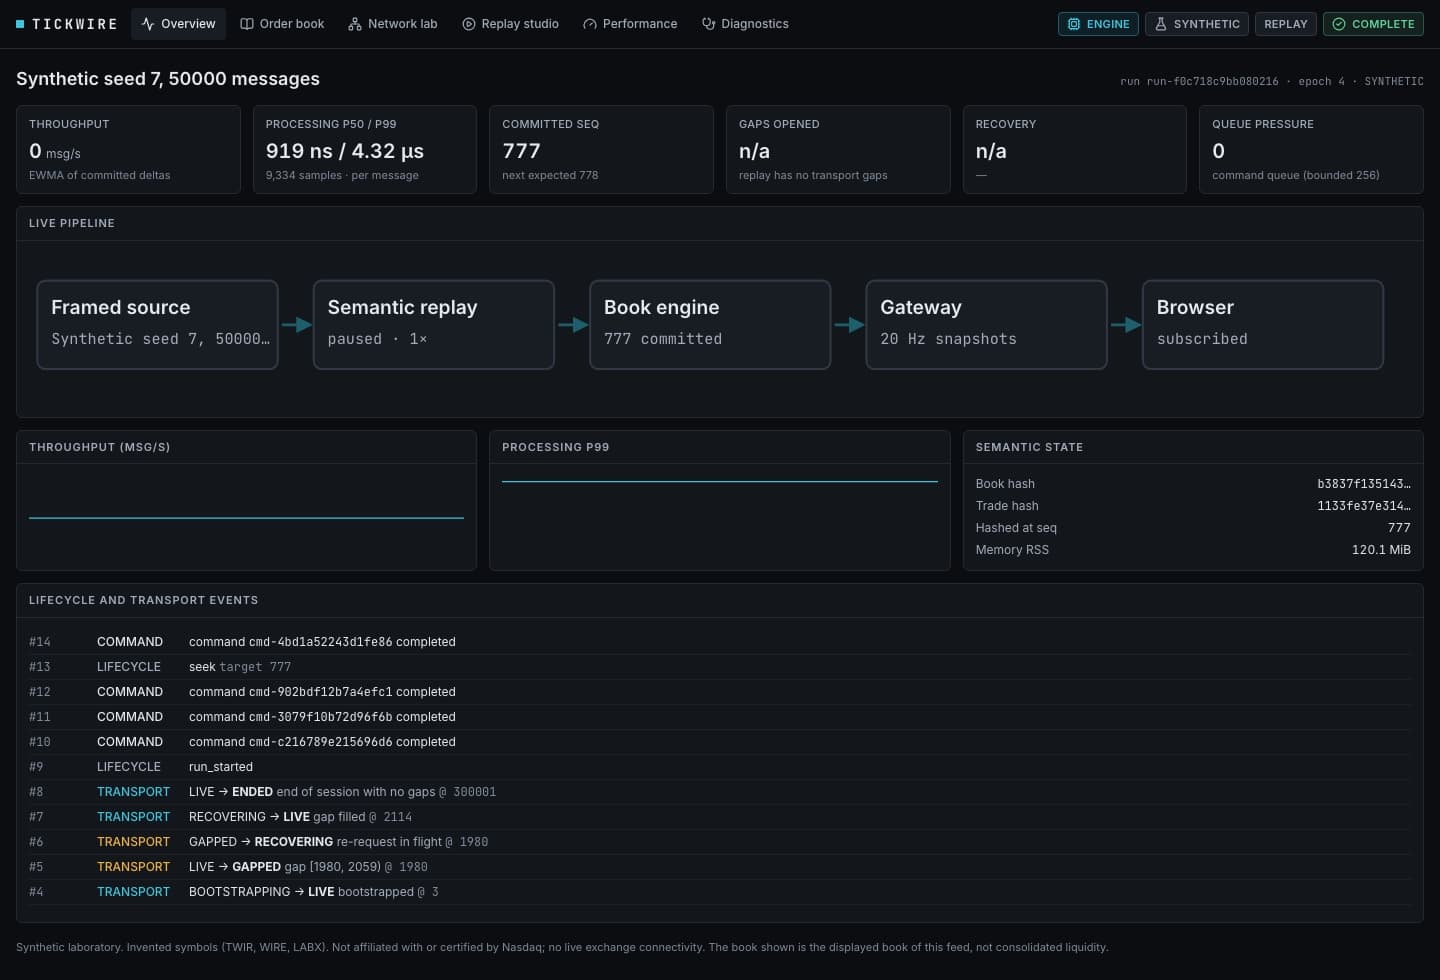Viewport: 1440px width, 980px height.
Task: Click the run-f0c718c9bb080216 run identifier
Action: pyautogui.click(x=1212, y=82)
